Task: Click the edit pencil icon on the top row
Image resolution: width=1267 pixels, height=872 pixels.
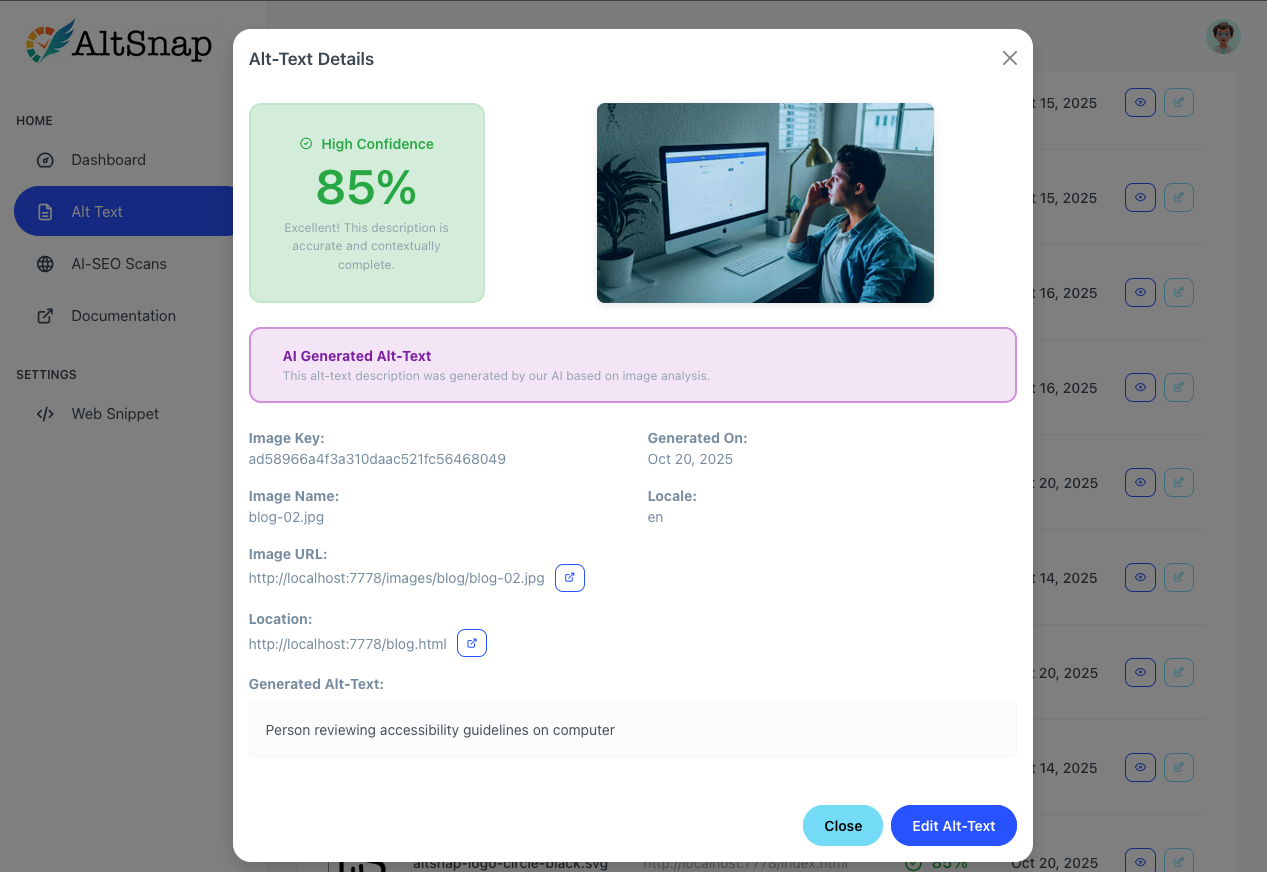Action: [x=1178, y=102]
